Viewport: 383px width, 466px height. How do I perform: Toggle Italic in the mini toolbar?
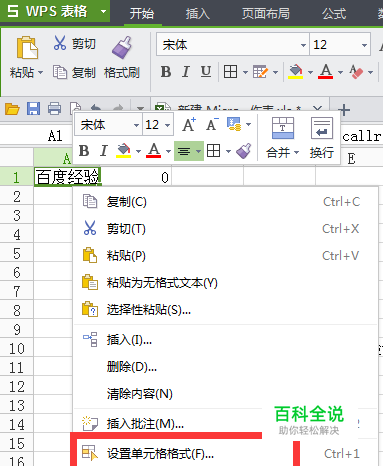click(104, 151)
